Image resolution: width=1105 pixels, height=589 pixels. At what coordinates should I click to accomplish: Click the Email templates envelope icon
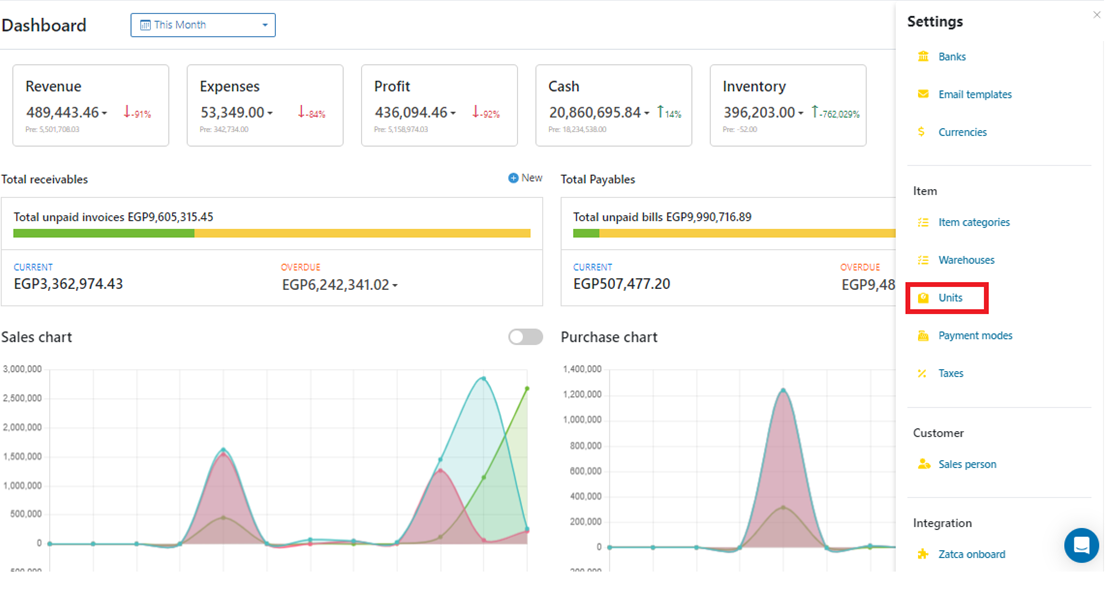point(922,95)
